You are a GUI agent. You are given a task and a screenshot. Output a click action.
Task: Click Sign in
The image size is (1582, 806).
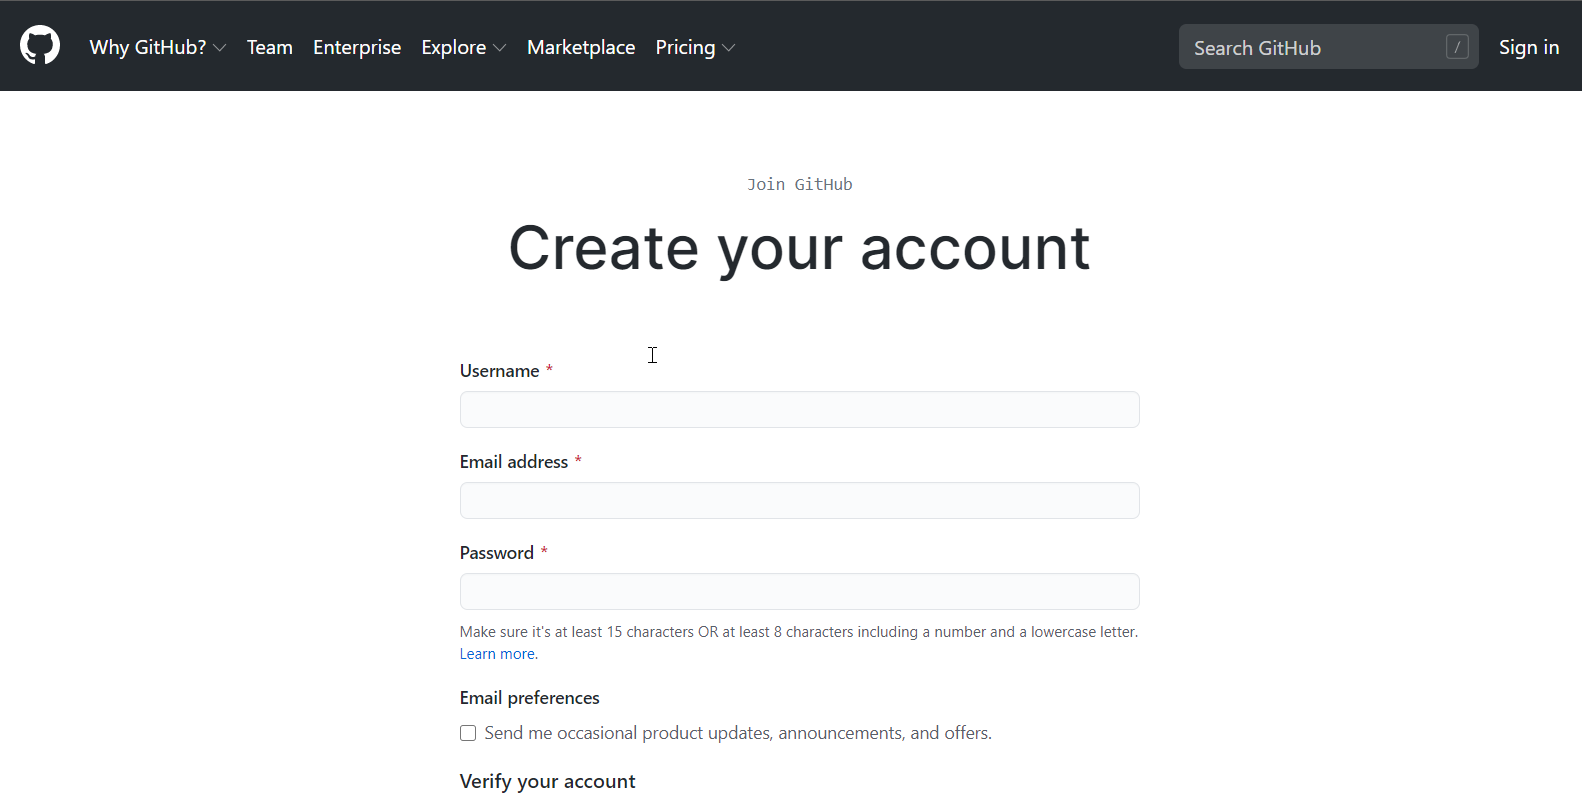[1529, 47]
